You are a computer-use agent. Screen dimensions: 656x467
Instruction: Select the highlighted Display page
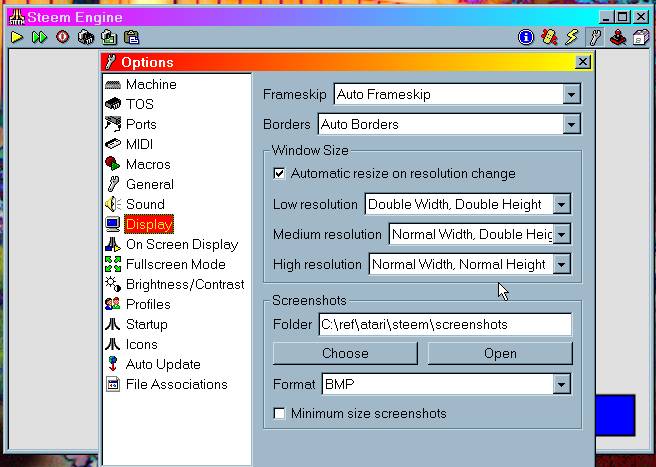point(149,224)
